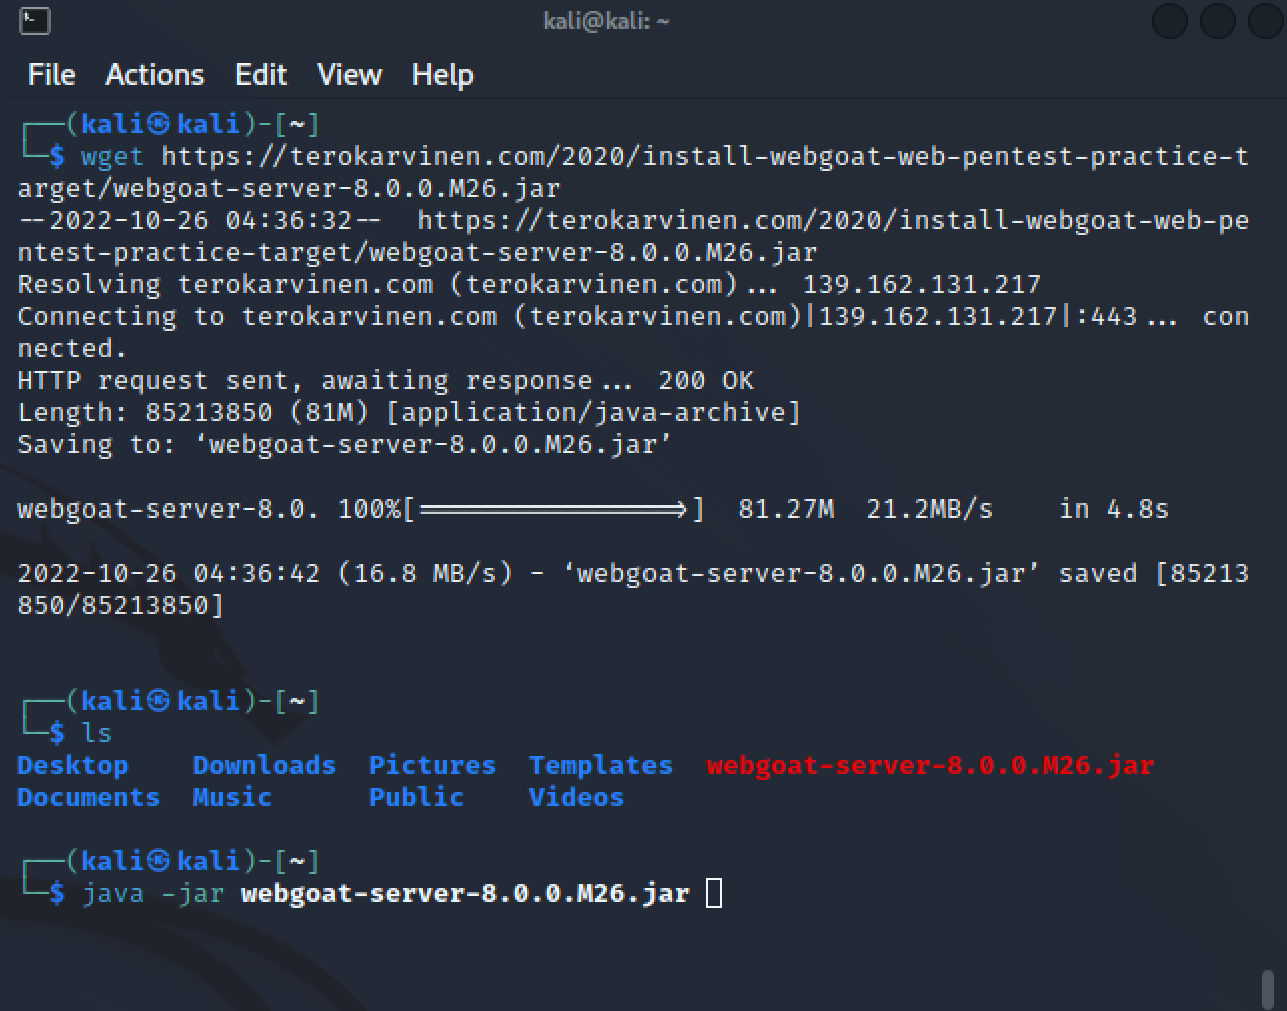Close the terminal window using rightmost circle button
The width and height of the screenshot is (1287, 1011).
(1266, 21)
